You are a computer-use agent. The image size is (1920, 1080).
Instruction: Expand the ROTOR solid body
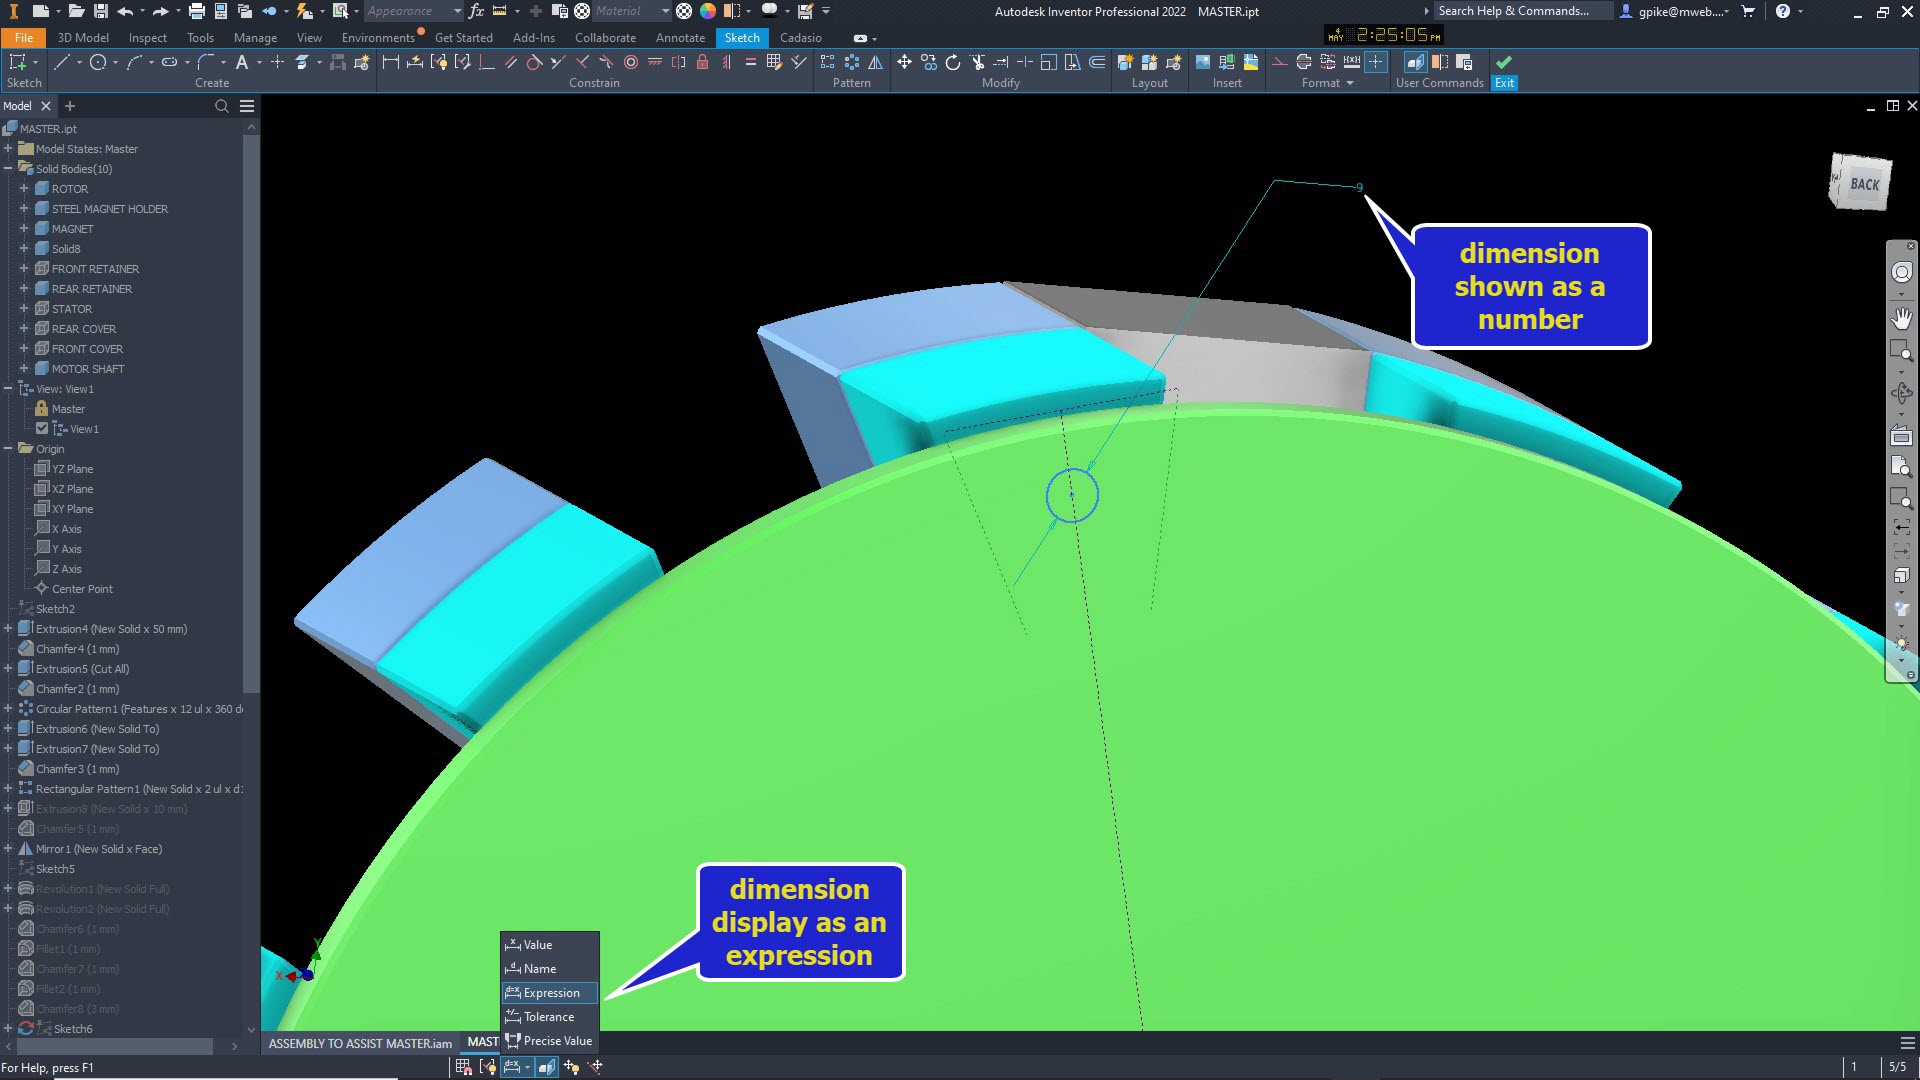(24, 189)
